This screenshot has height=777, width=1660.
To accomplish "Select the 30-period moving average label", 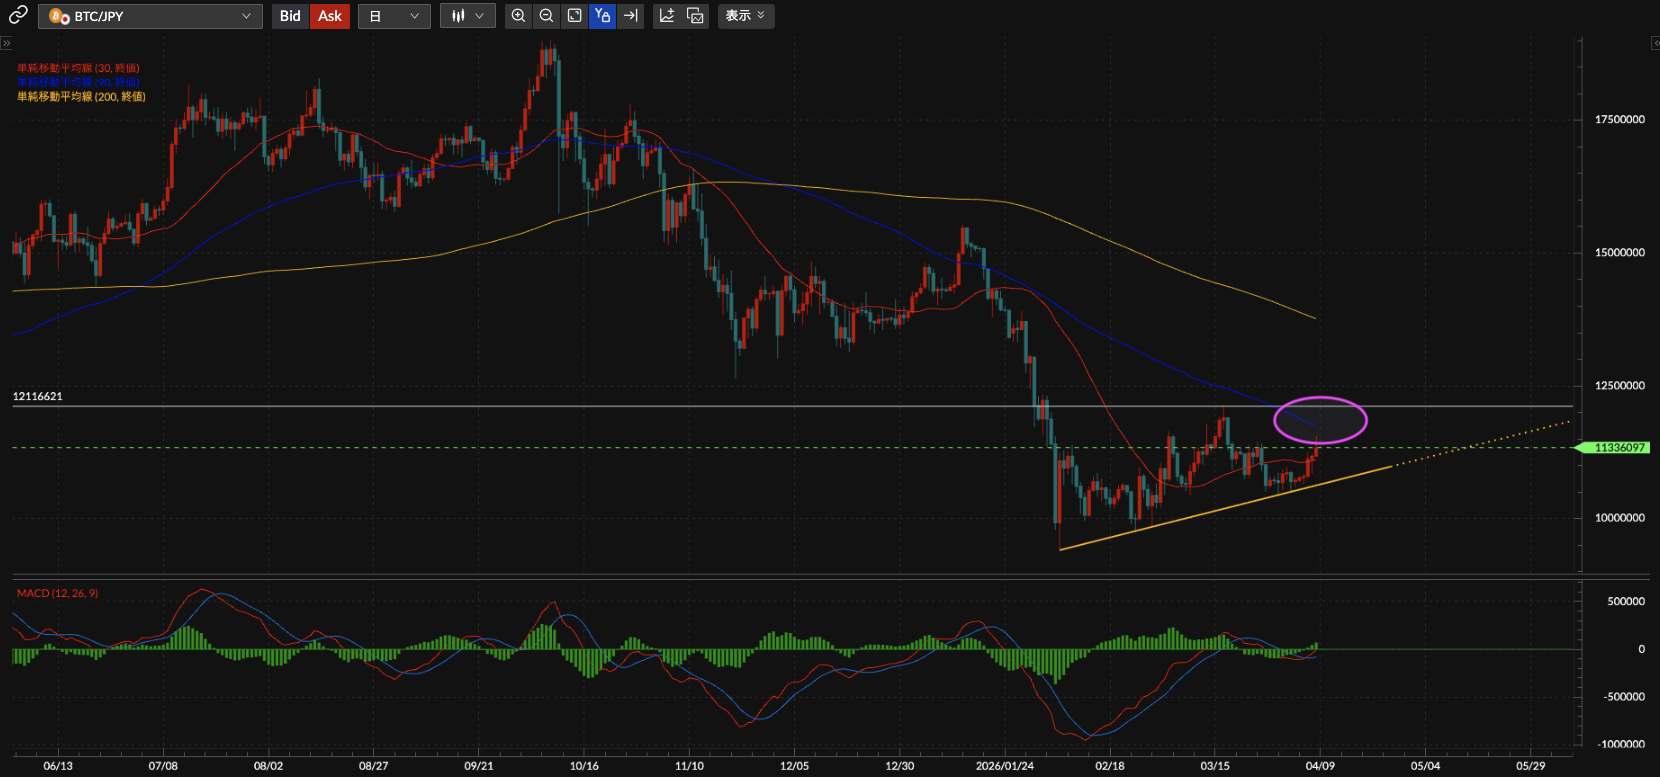I will (78, 68).
